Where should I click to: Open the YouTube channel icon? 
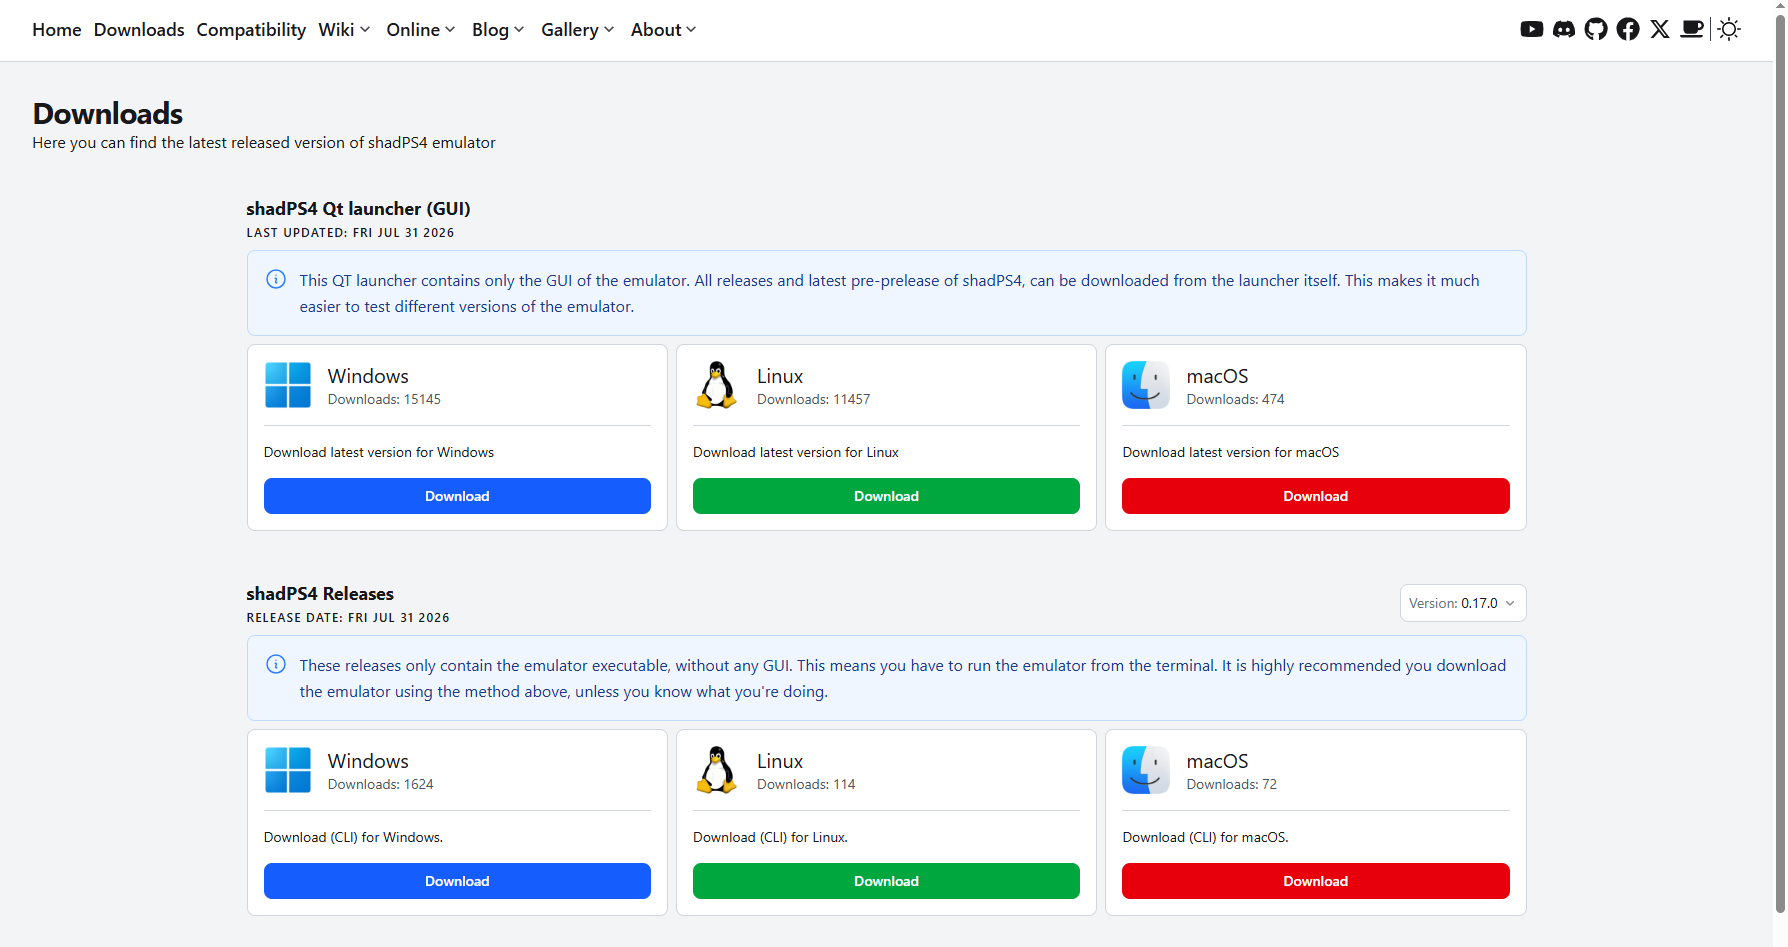1531,30
